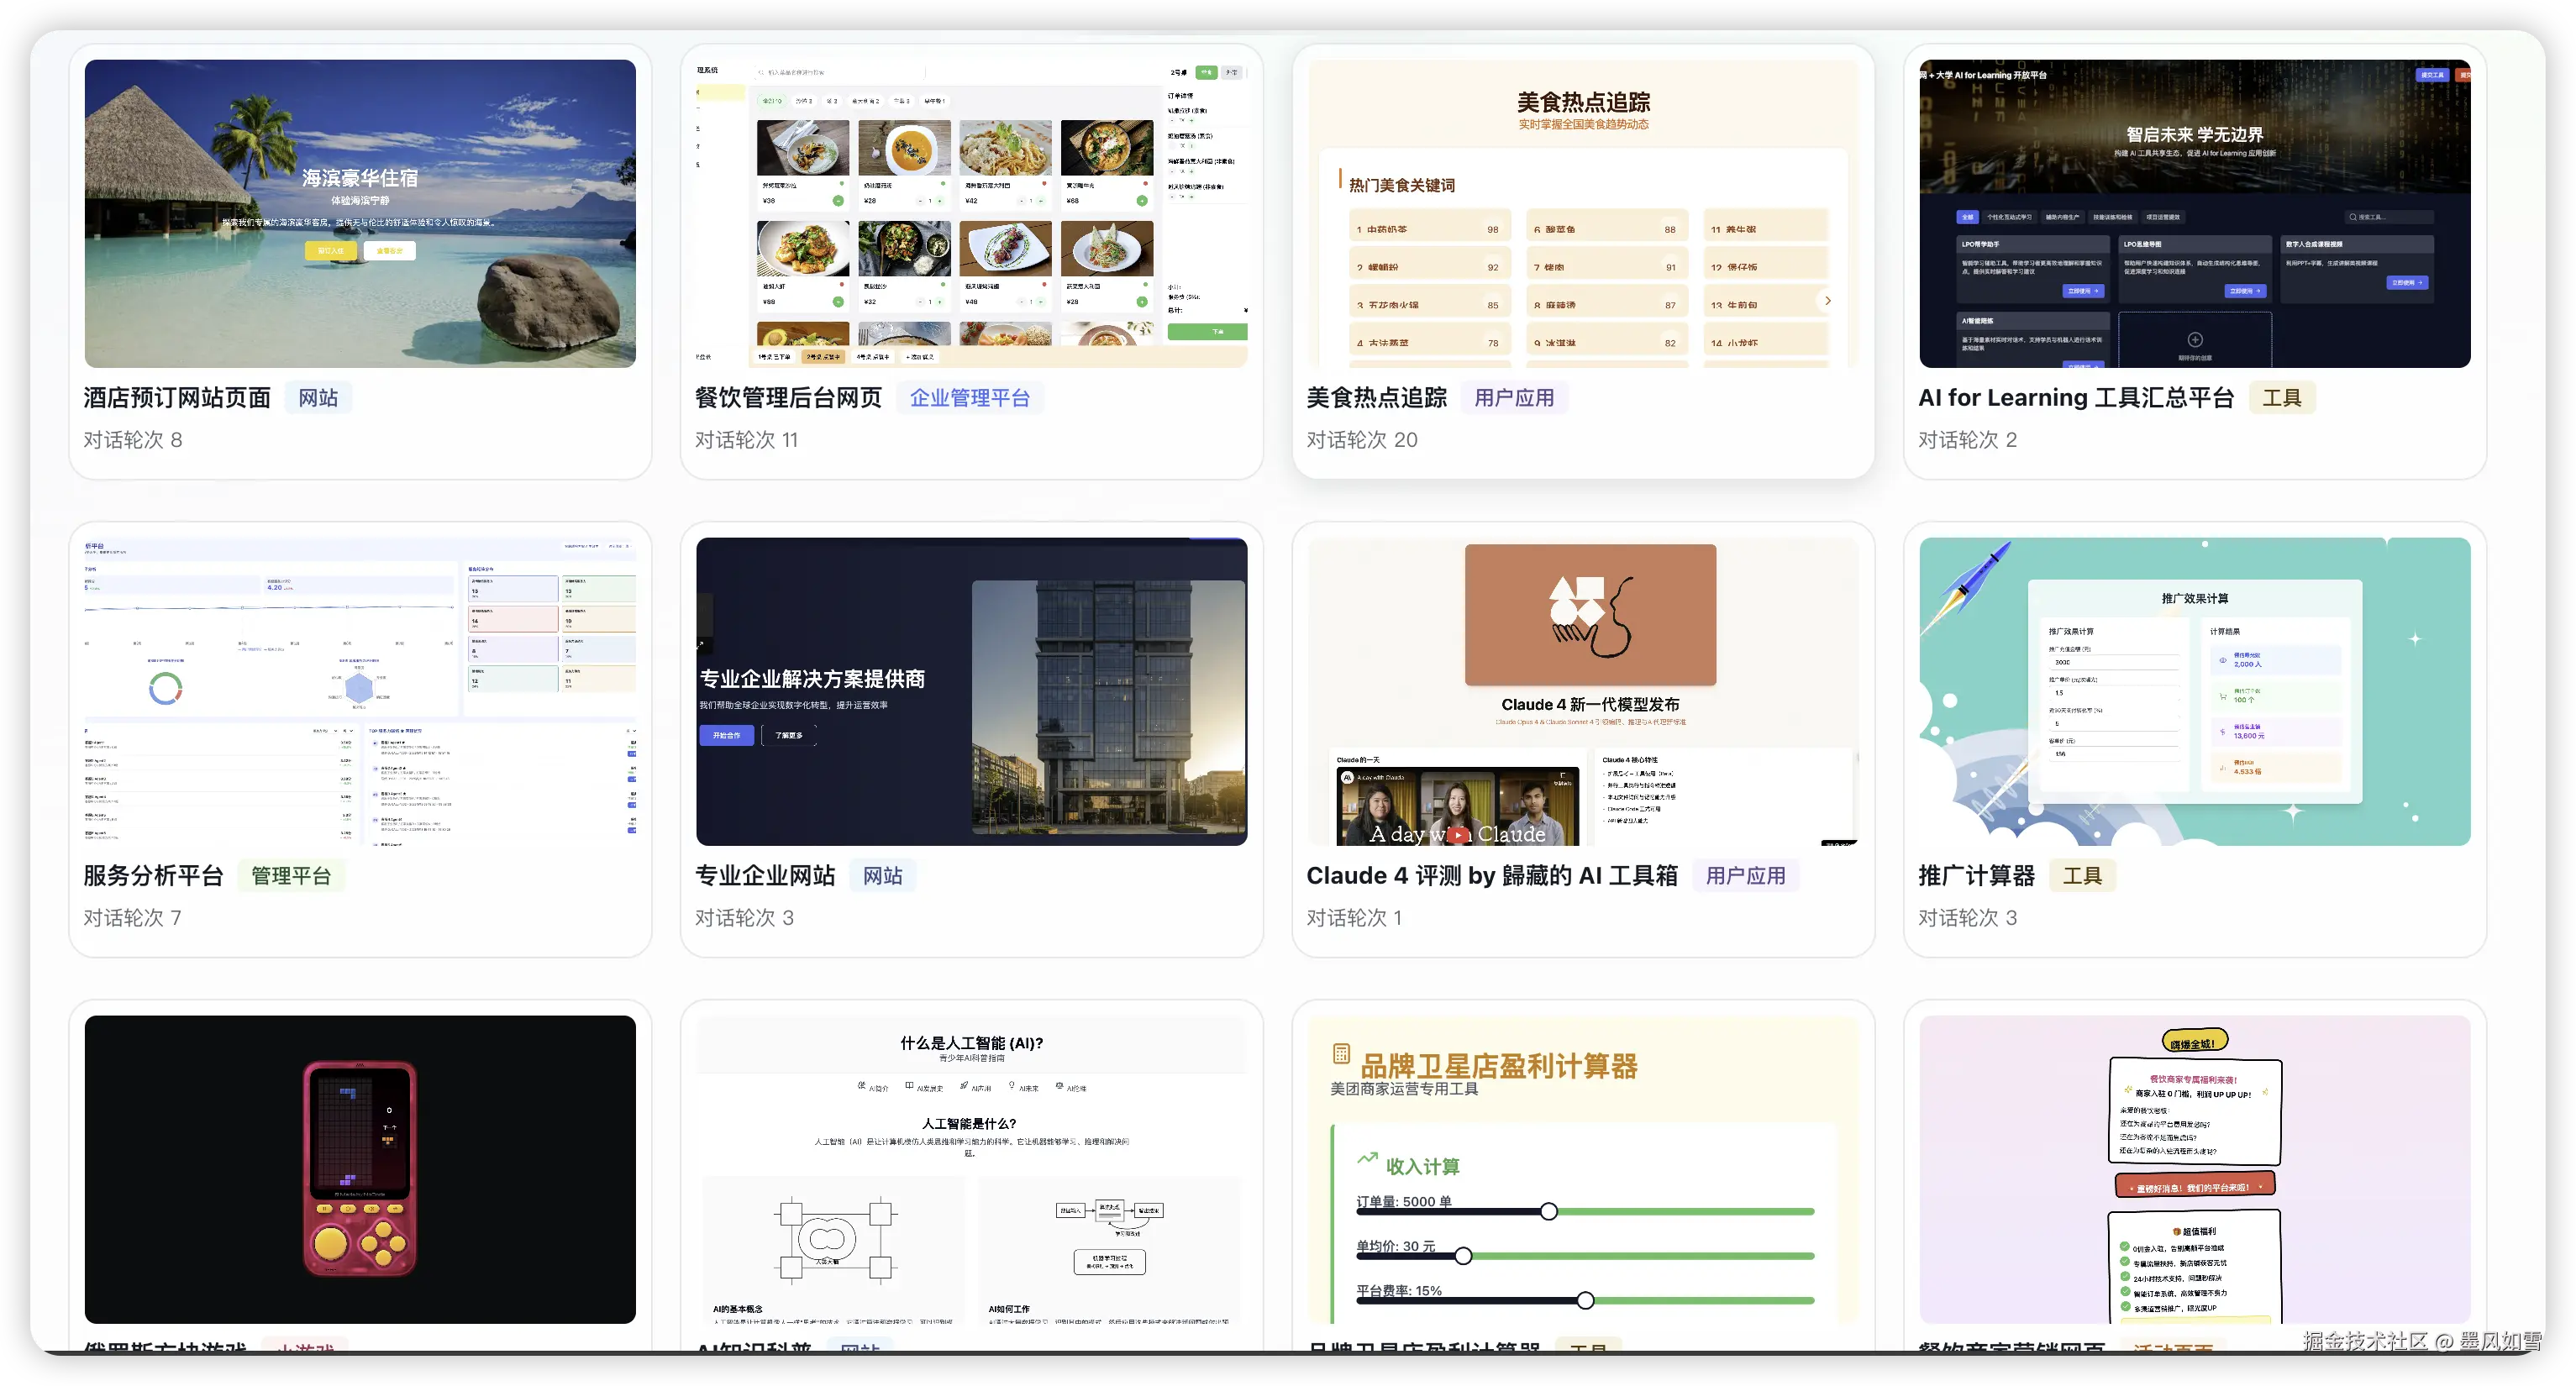Screen dimensions: 2576x1386
Task: Click the plus circle icon in AI for Learning preview
Action: coord(2195,340)
